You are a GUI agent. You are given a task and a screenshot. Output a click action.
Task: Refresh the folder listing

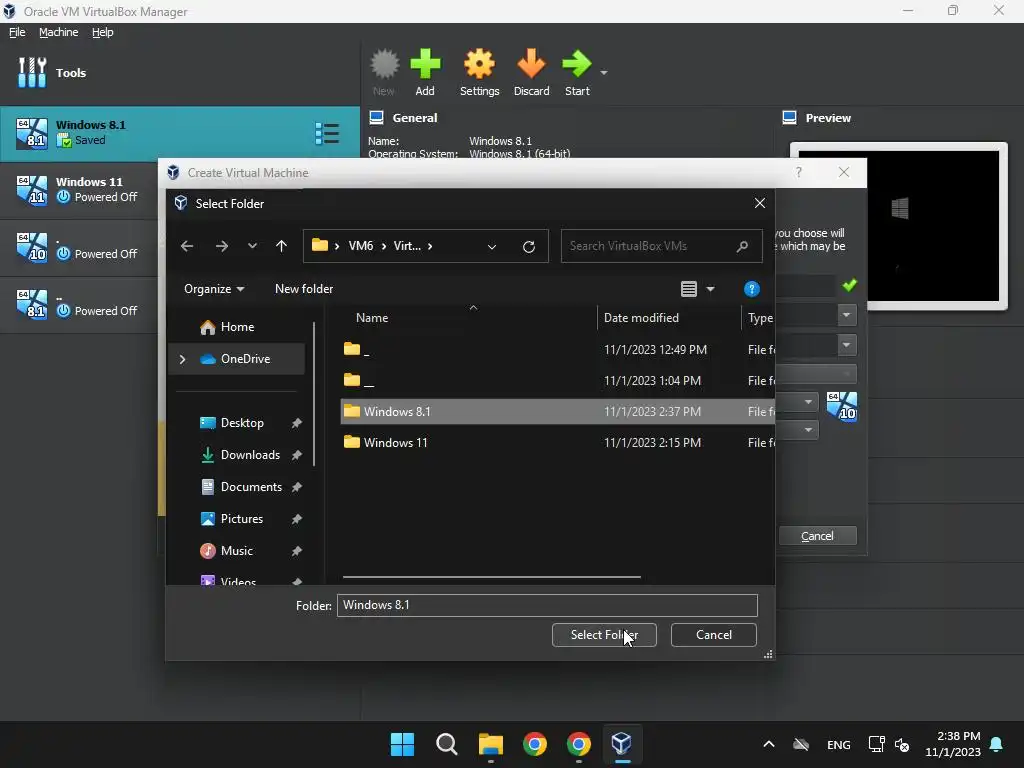coord(529,246)
